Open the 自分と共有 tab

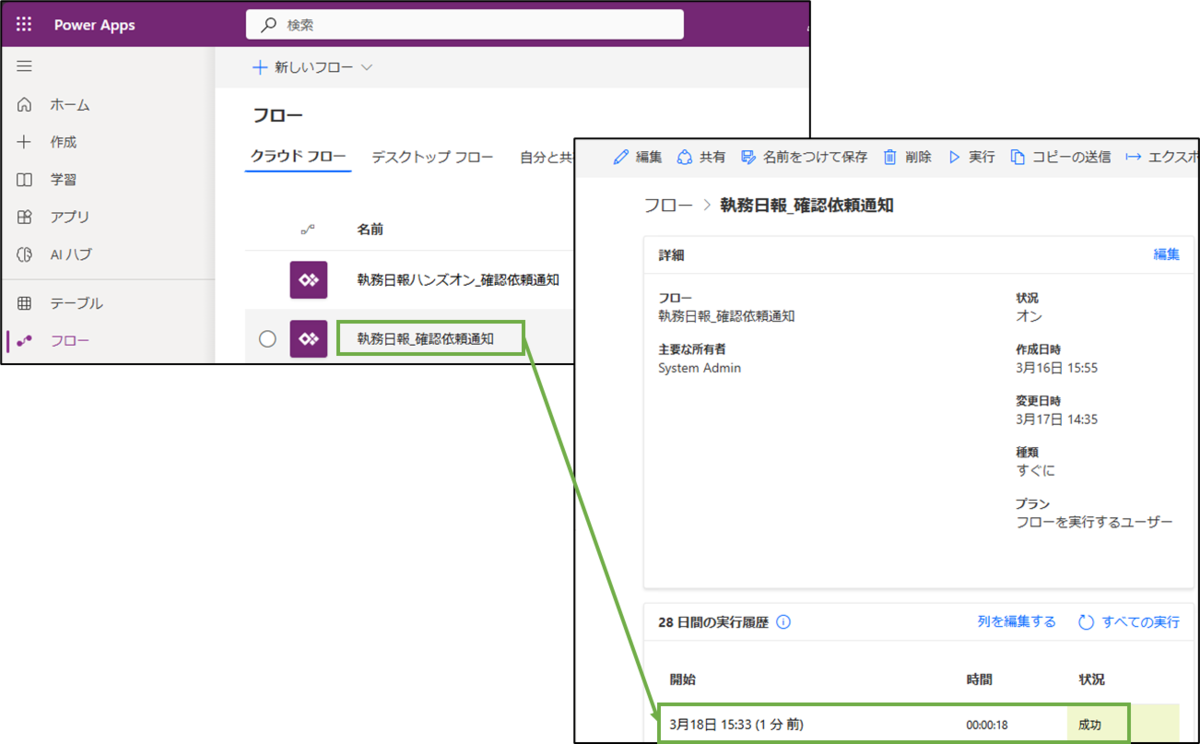[546, 157]
